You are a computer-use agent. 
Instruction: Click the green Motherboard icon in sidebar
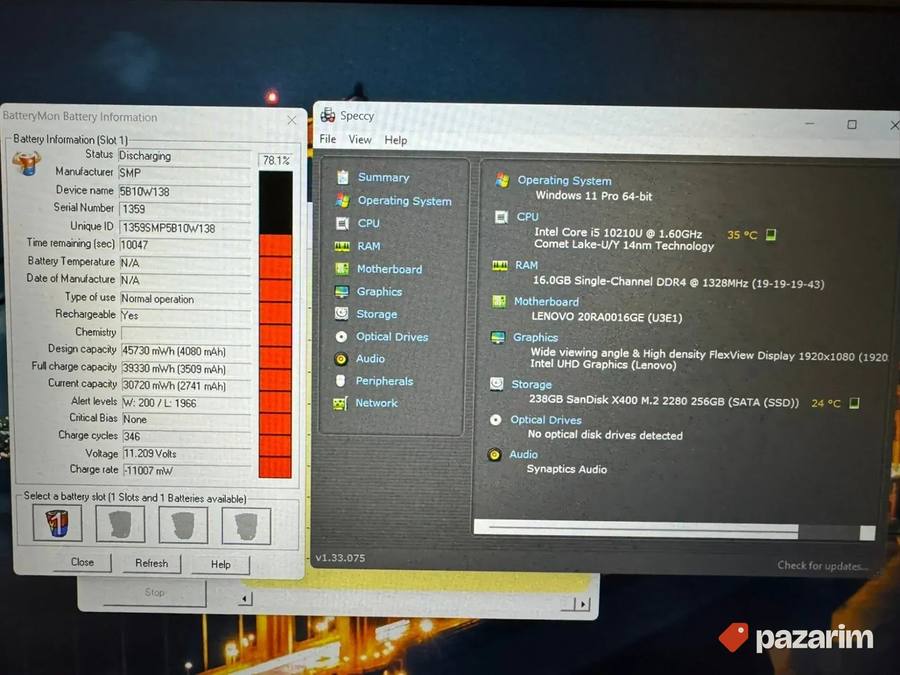click(342, 269)
